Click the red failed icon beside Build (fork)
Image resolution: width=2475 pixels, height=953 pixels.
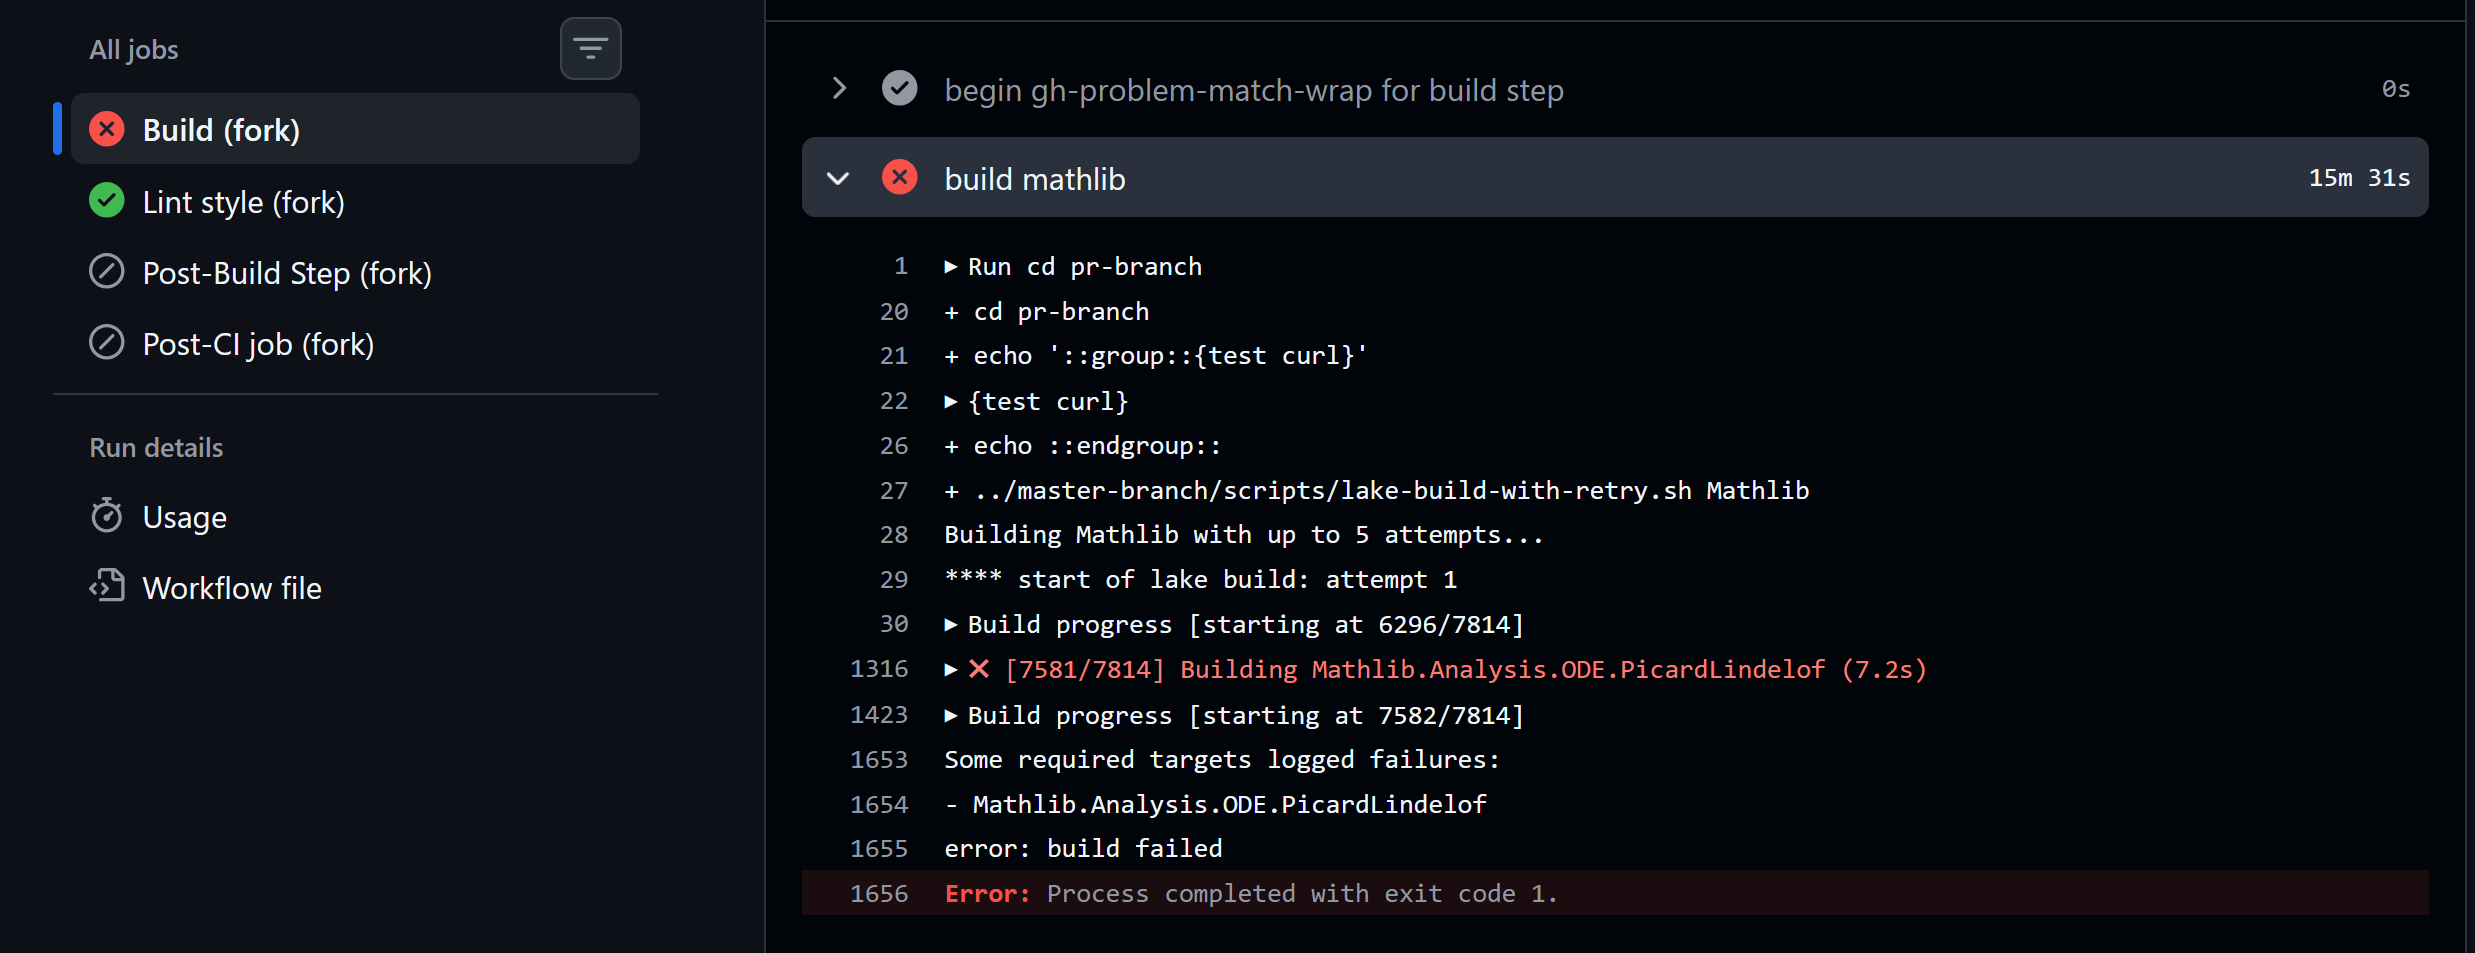[107, 130]
